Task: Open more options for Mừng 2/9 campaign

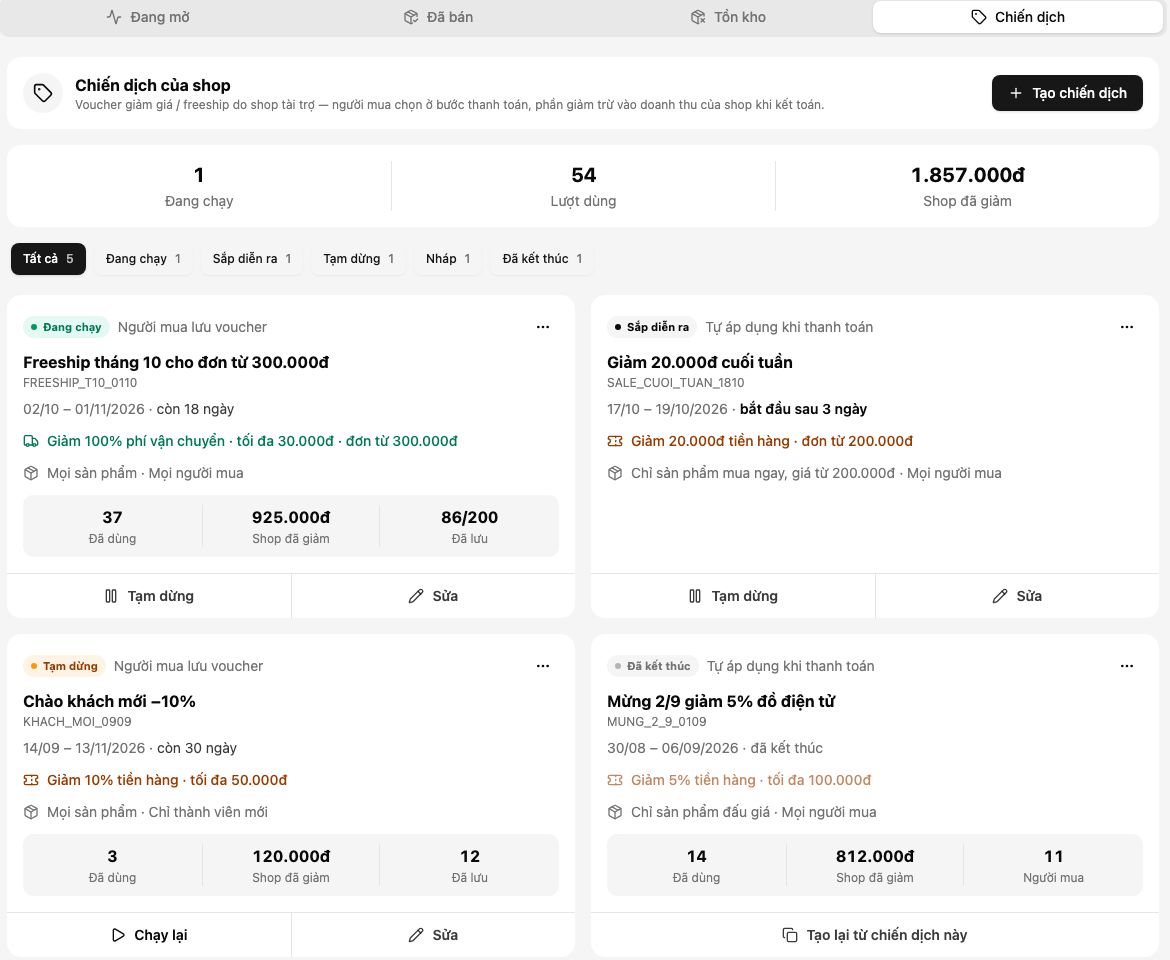Action: click(1127, 666)
